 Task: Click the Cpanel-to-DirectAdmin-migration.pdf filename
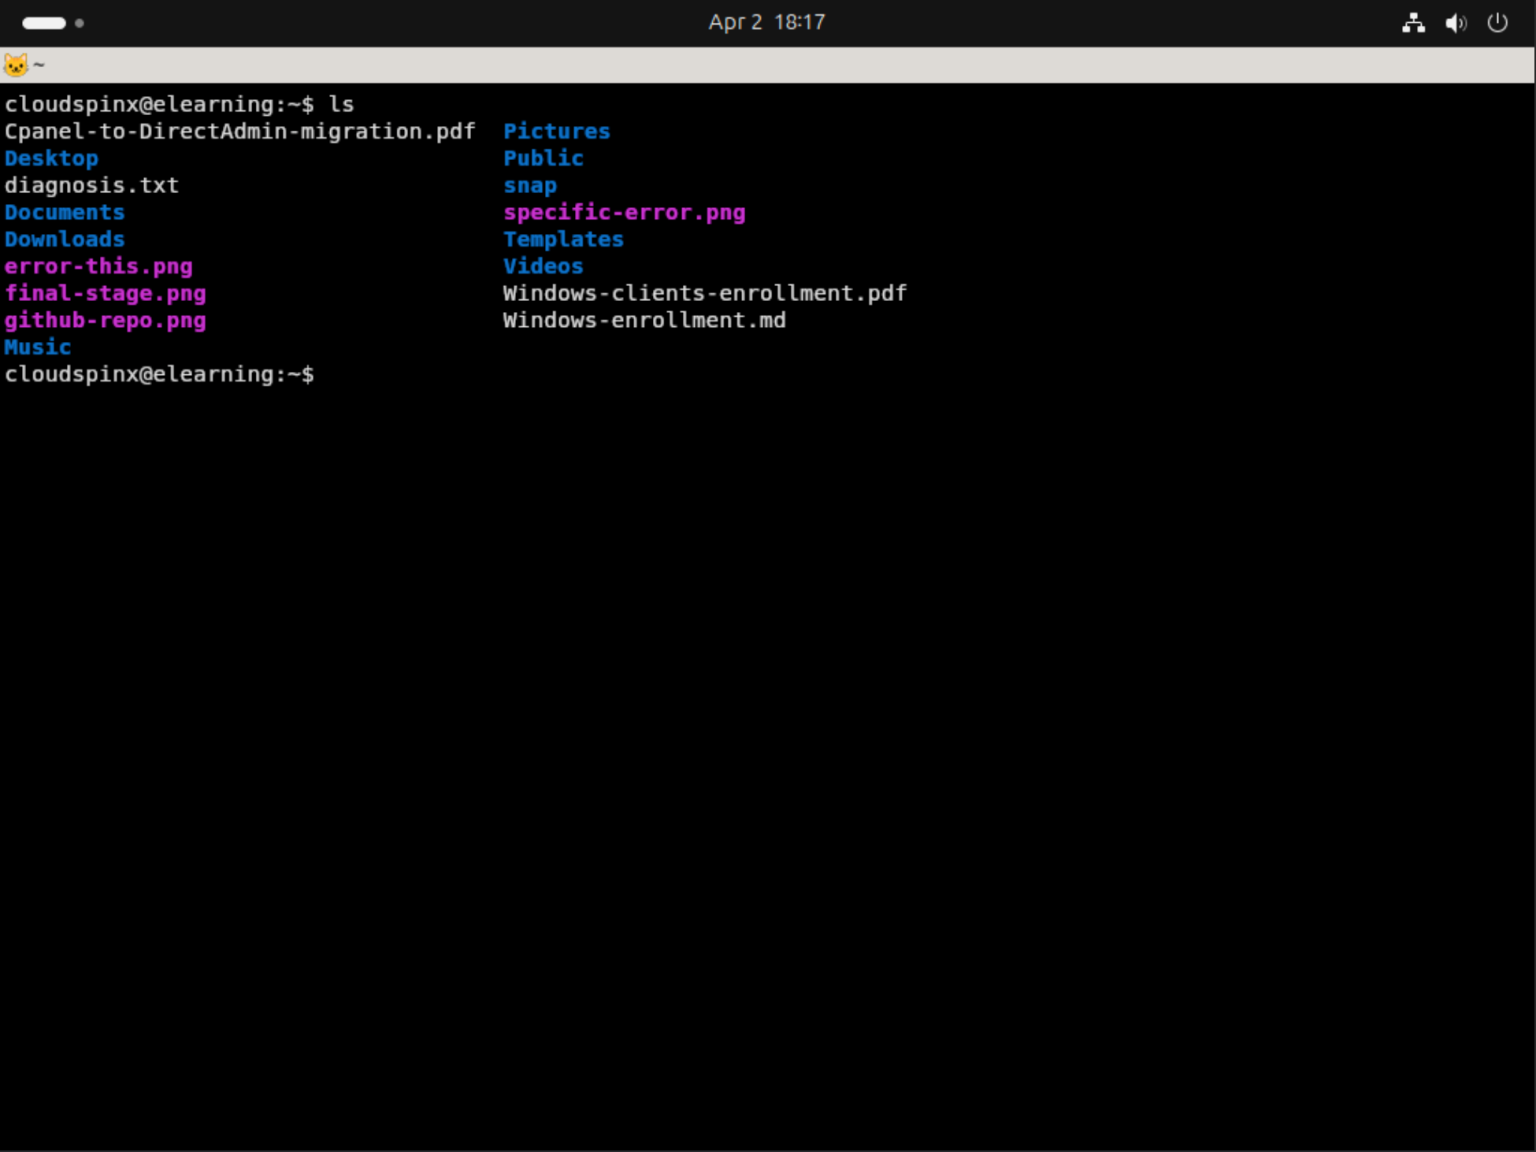(x=240, y=131)
